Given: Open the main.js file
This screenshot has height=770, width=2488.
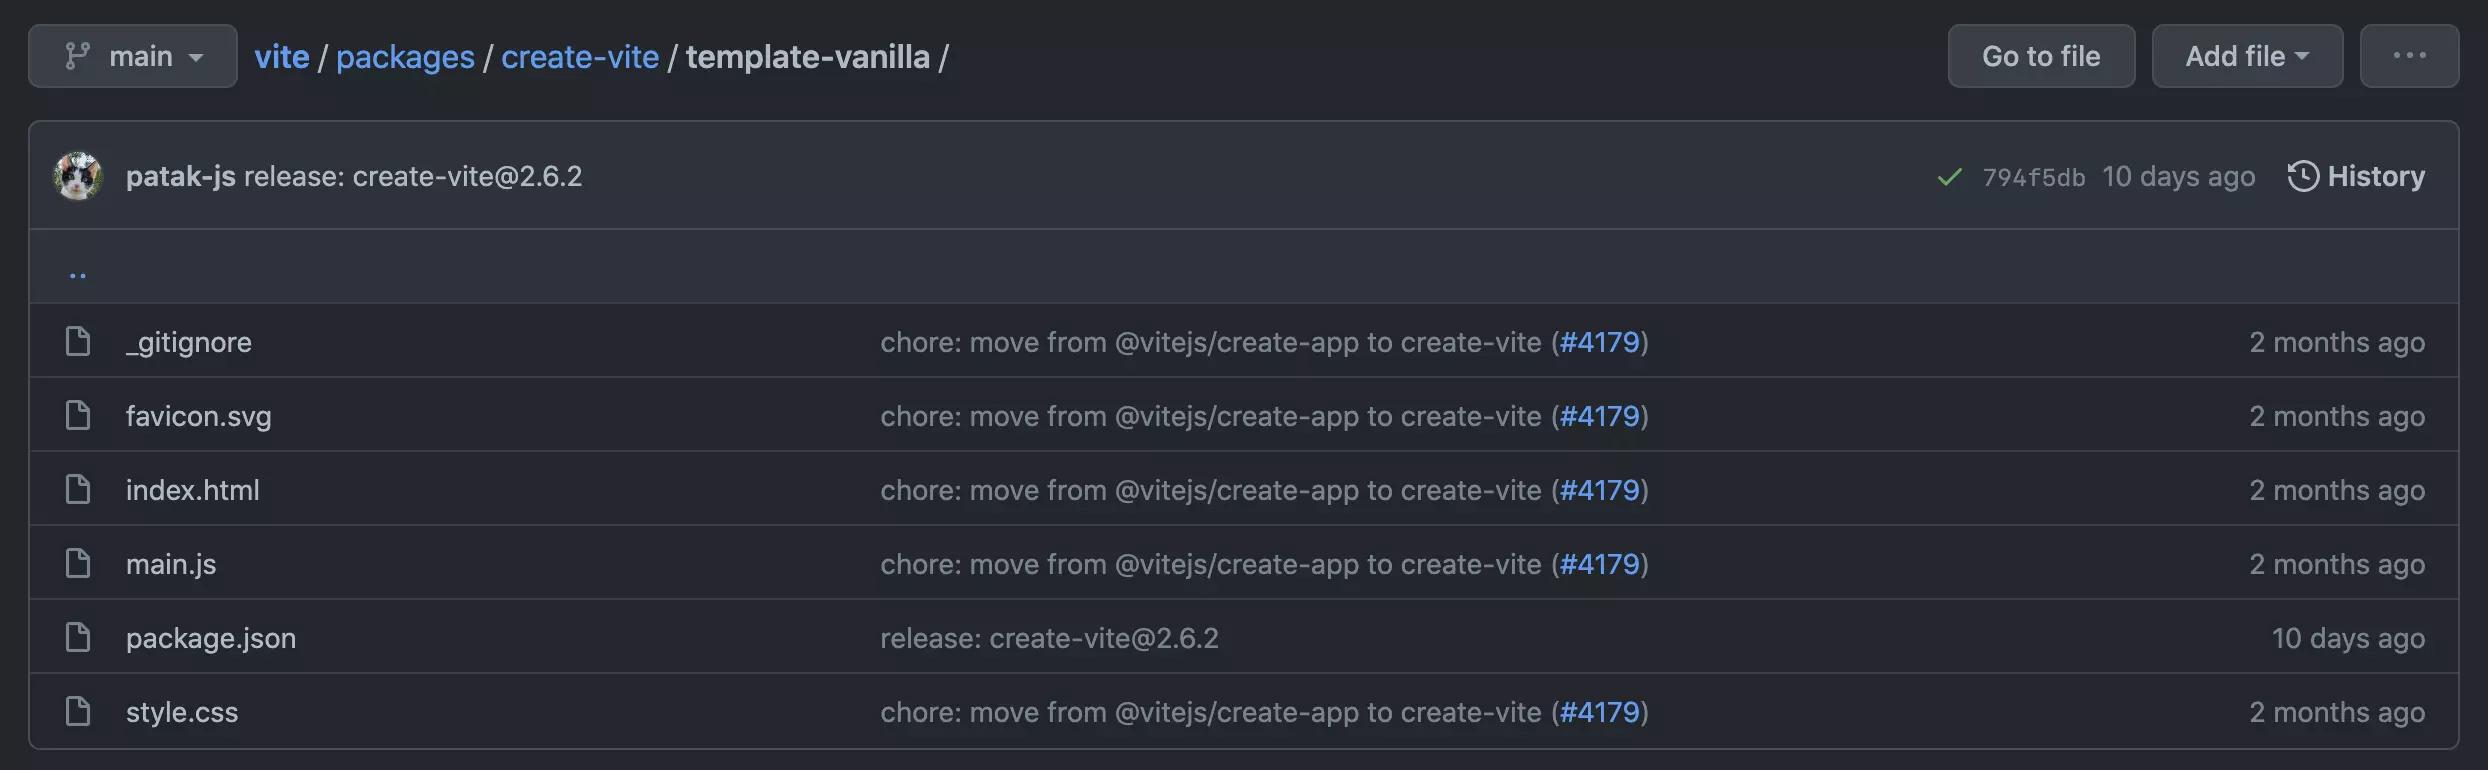Looking at the screenshot, I should 171,564.
